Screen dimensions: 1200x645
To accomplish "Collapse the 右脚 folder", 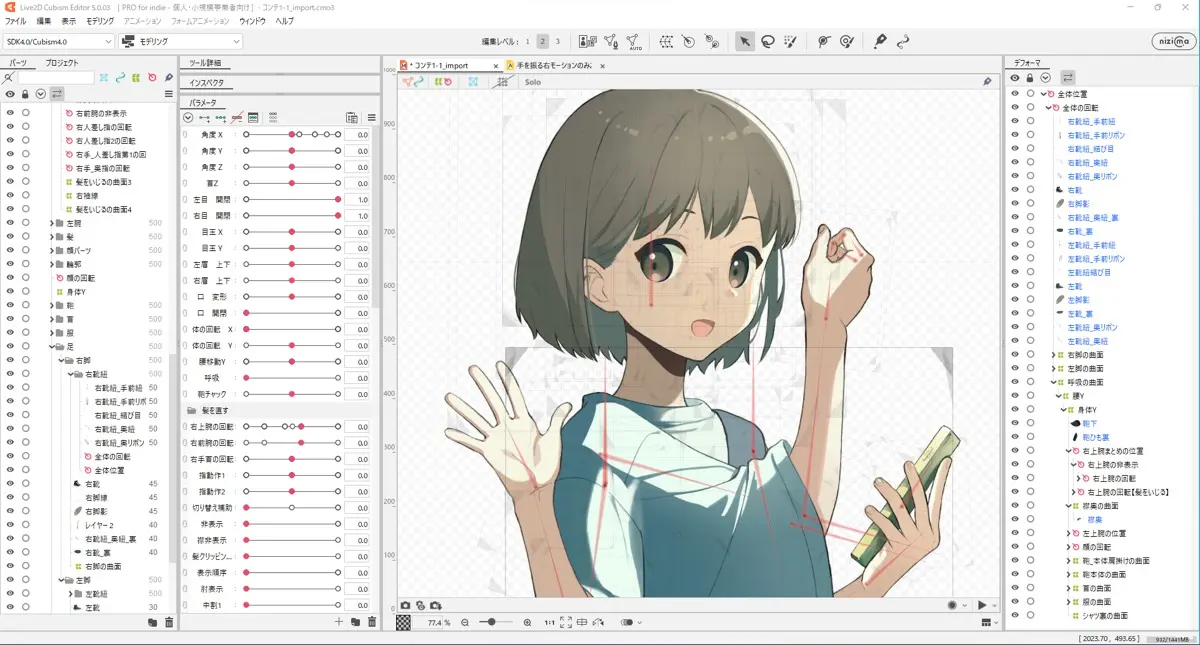I will pos(59,360).
